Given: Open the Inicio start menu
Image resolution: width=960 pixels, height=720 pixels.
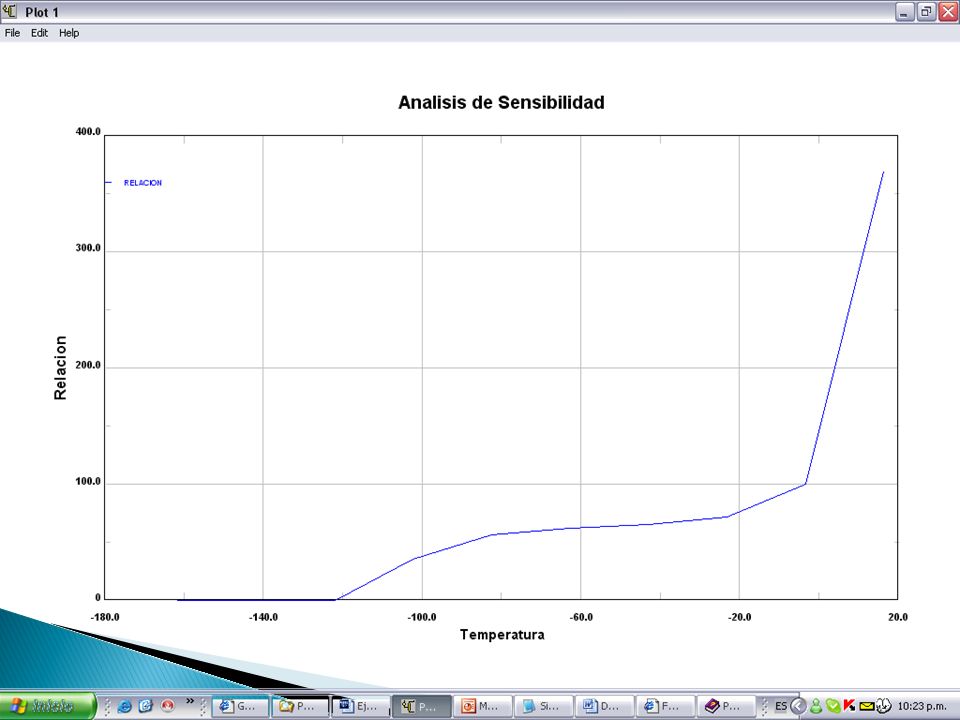Looking at the screenshot, I should point(48,706).
